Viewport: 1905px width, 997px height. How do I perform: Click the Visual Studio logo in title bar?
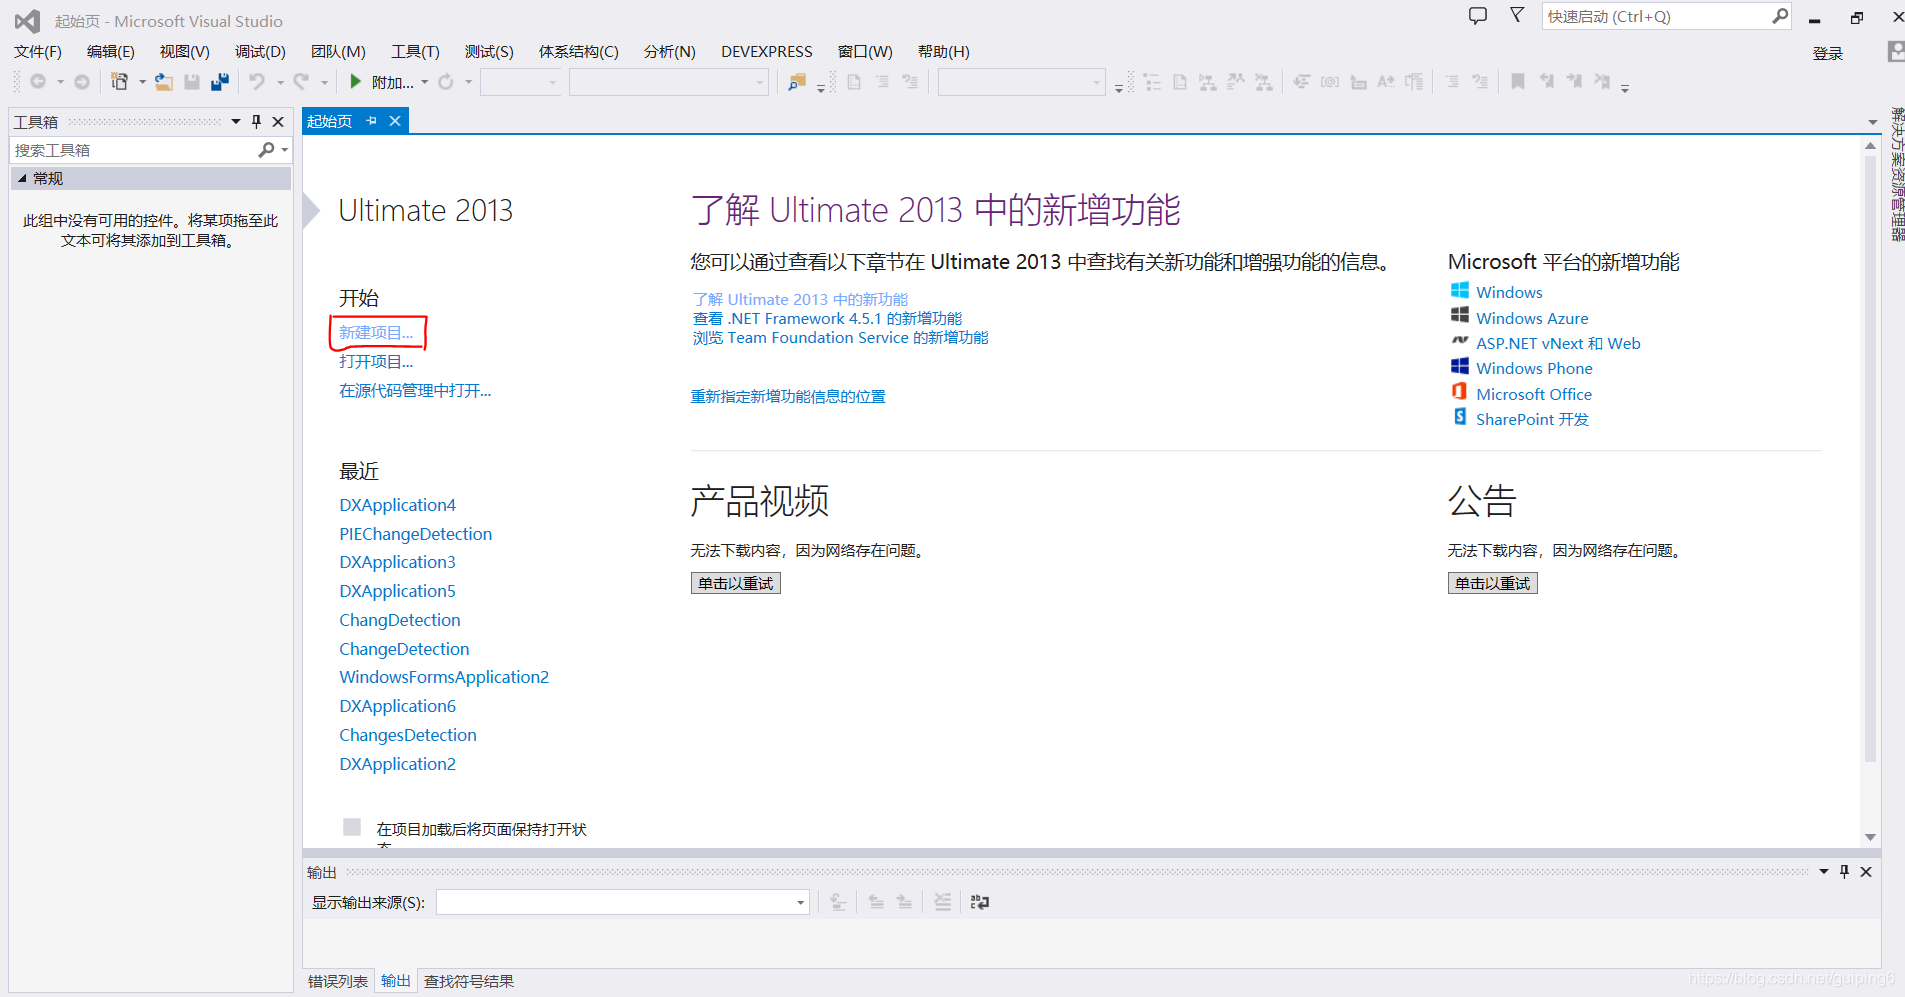(27, 21)
